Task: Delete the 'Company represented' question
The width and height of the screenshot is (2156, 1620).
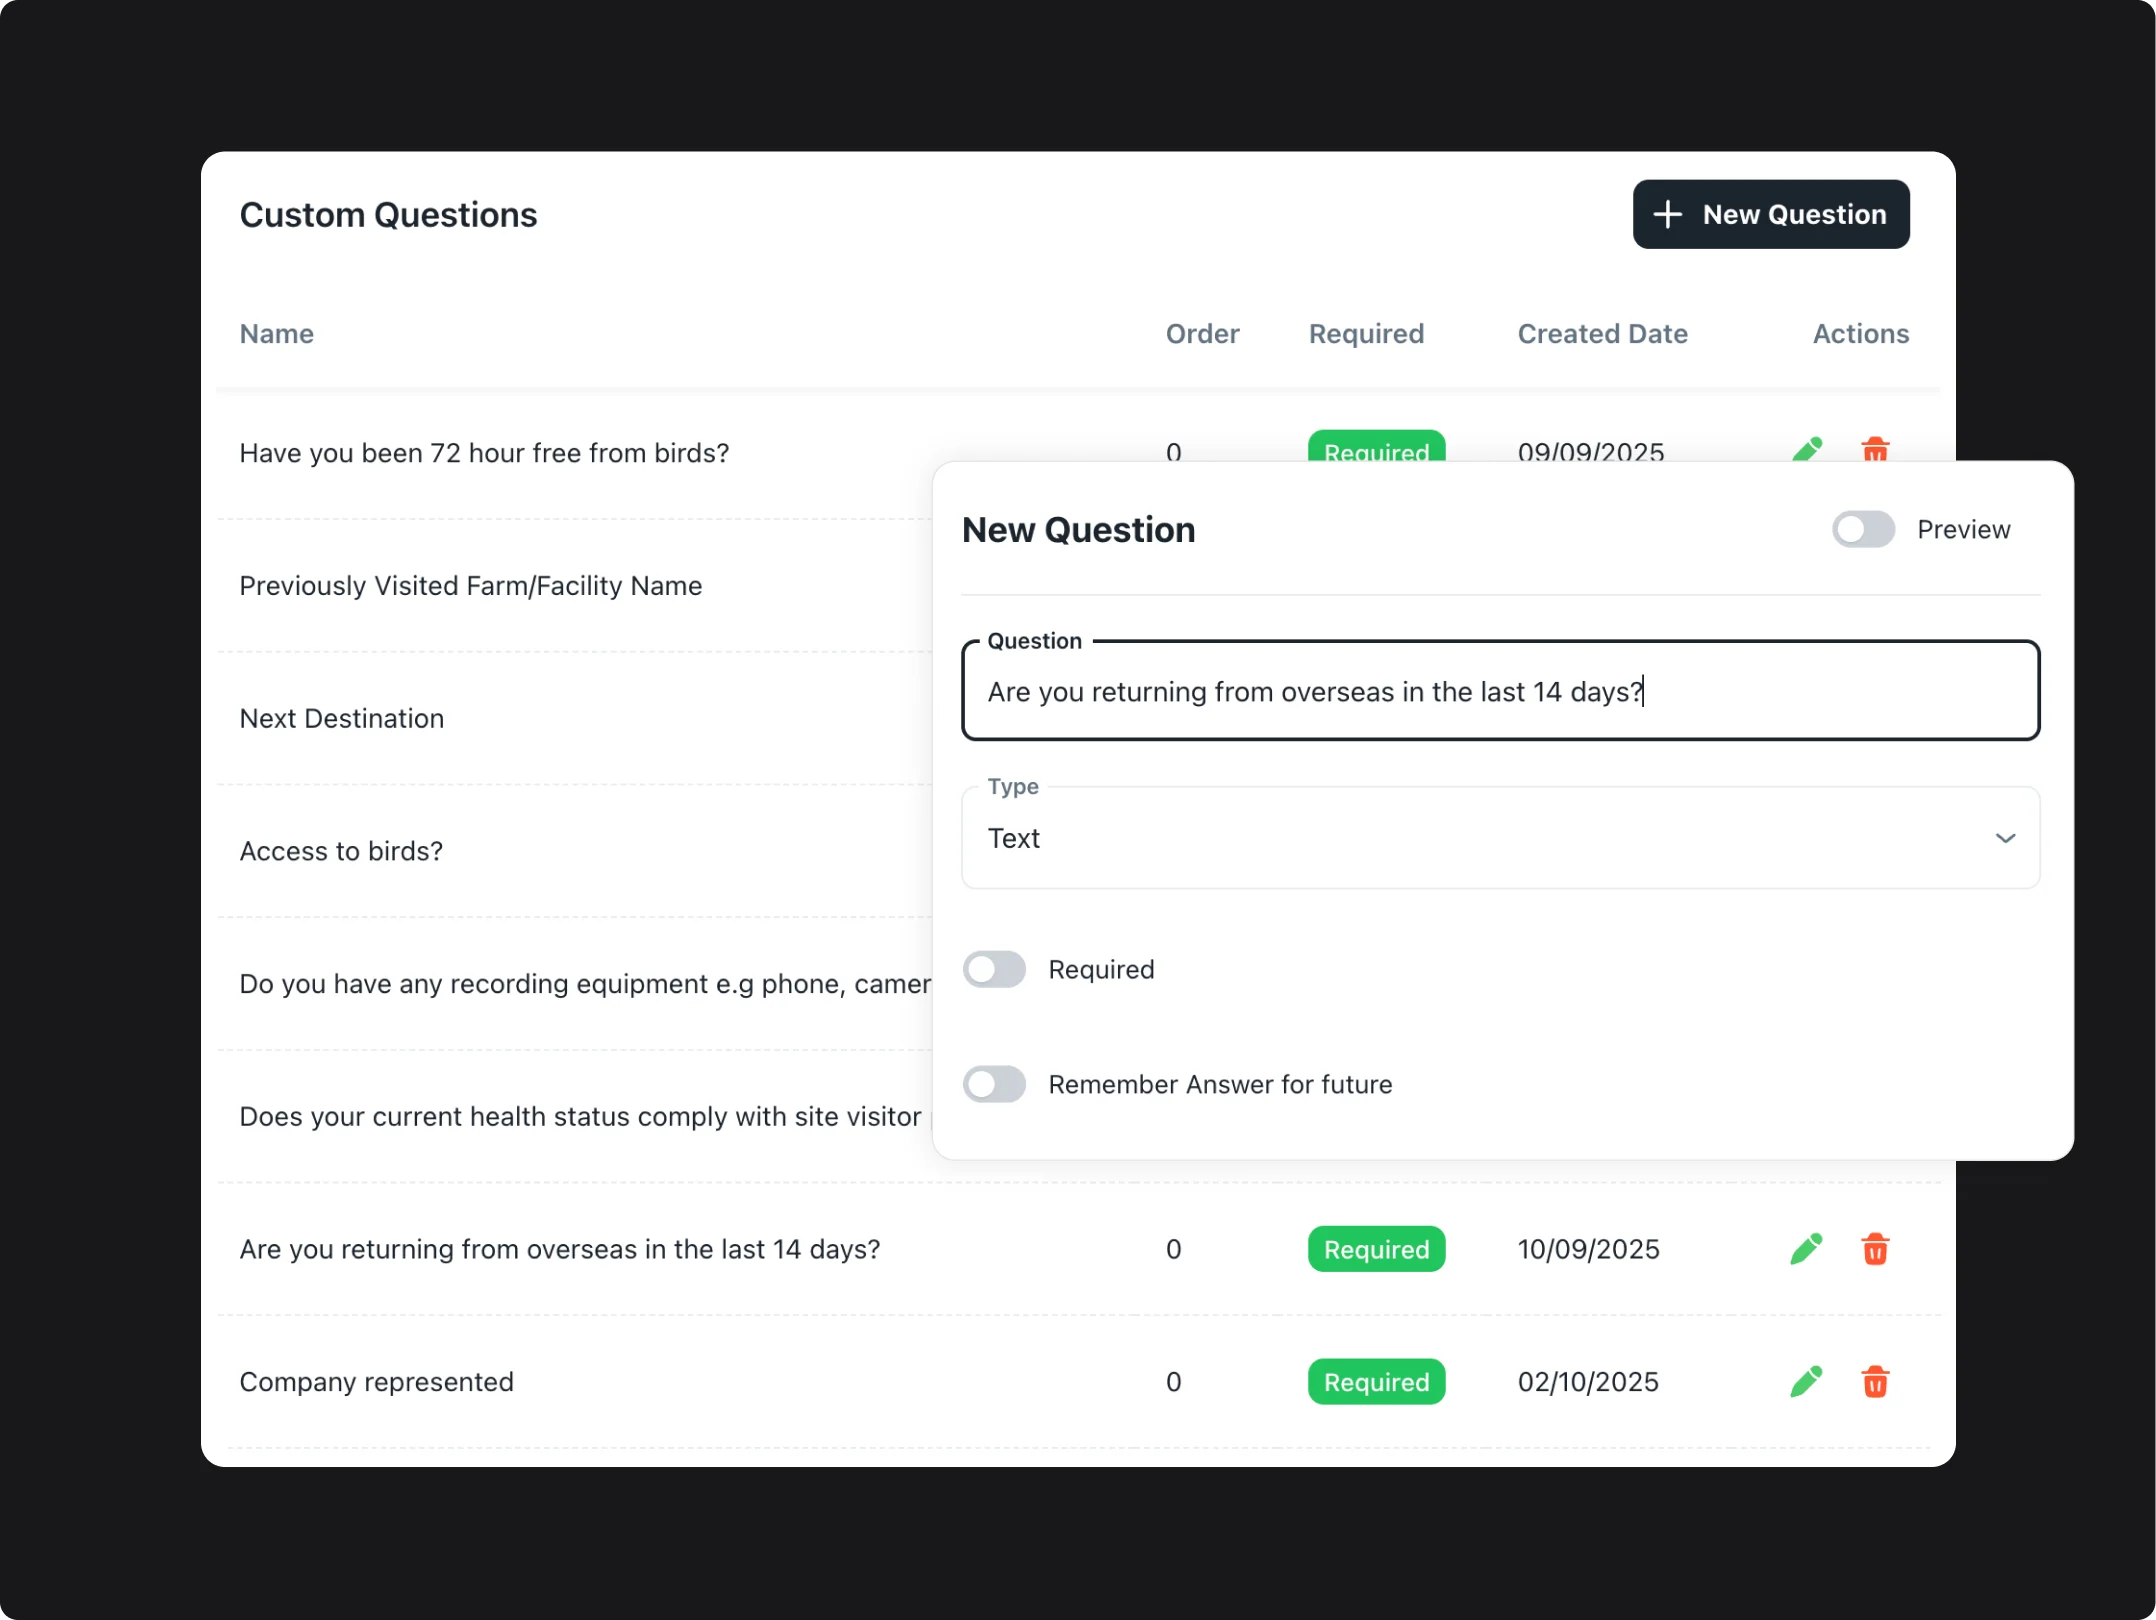Action: (x=1875, y=1381)
